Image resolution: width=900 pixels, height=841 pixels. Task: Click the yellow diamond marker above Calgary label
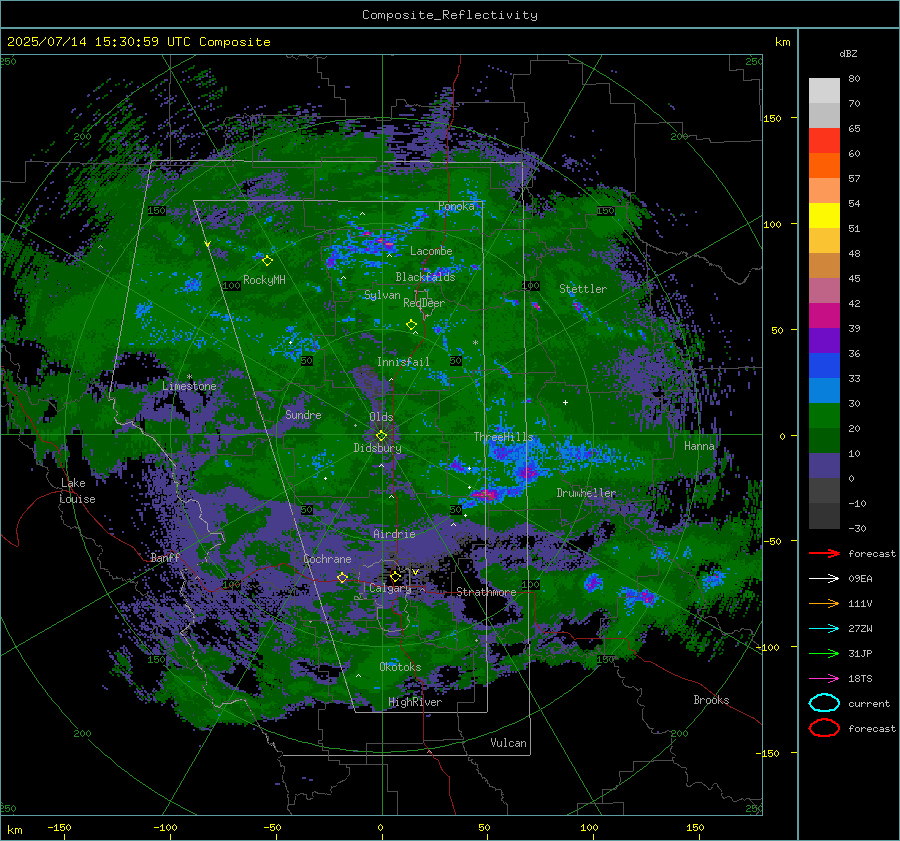coord(395,576)
